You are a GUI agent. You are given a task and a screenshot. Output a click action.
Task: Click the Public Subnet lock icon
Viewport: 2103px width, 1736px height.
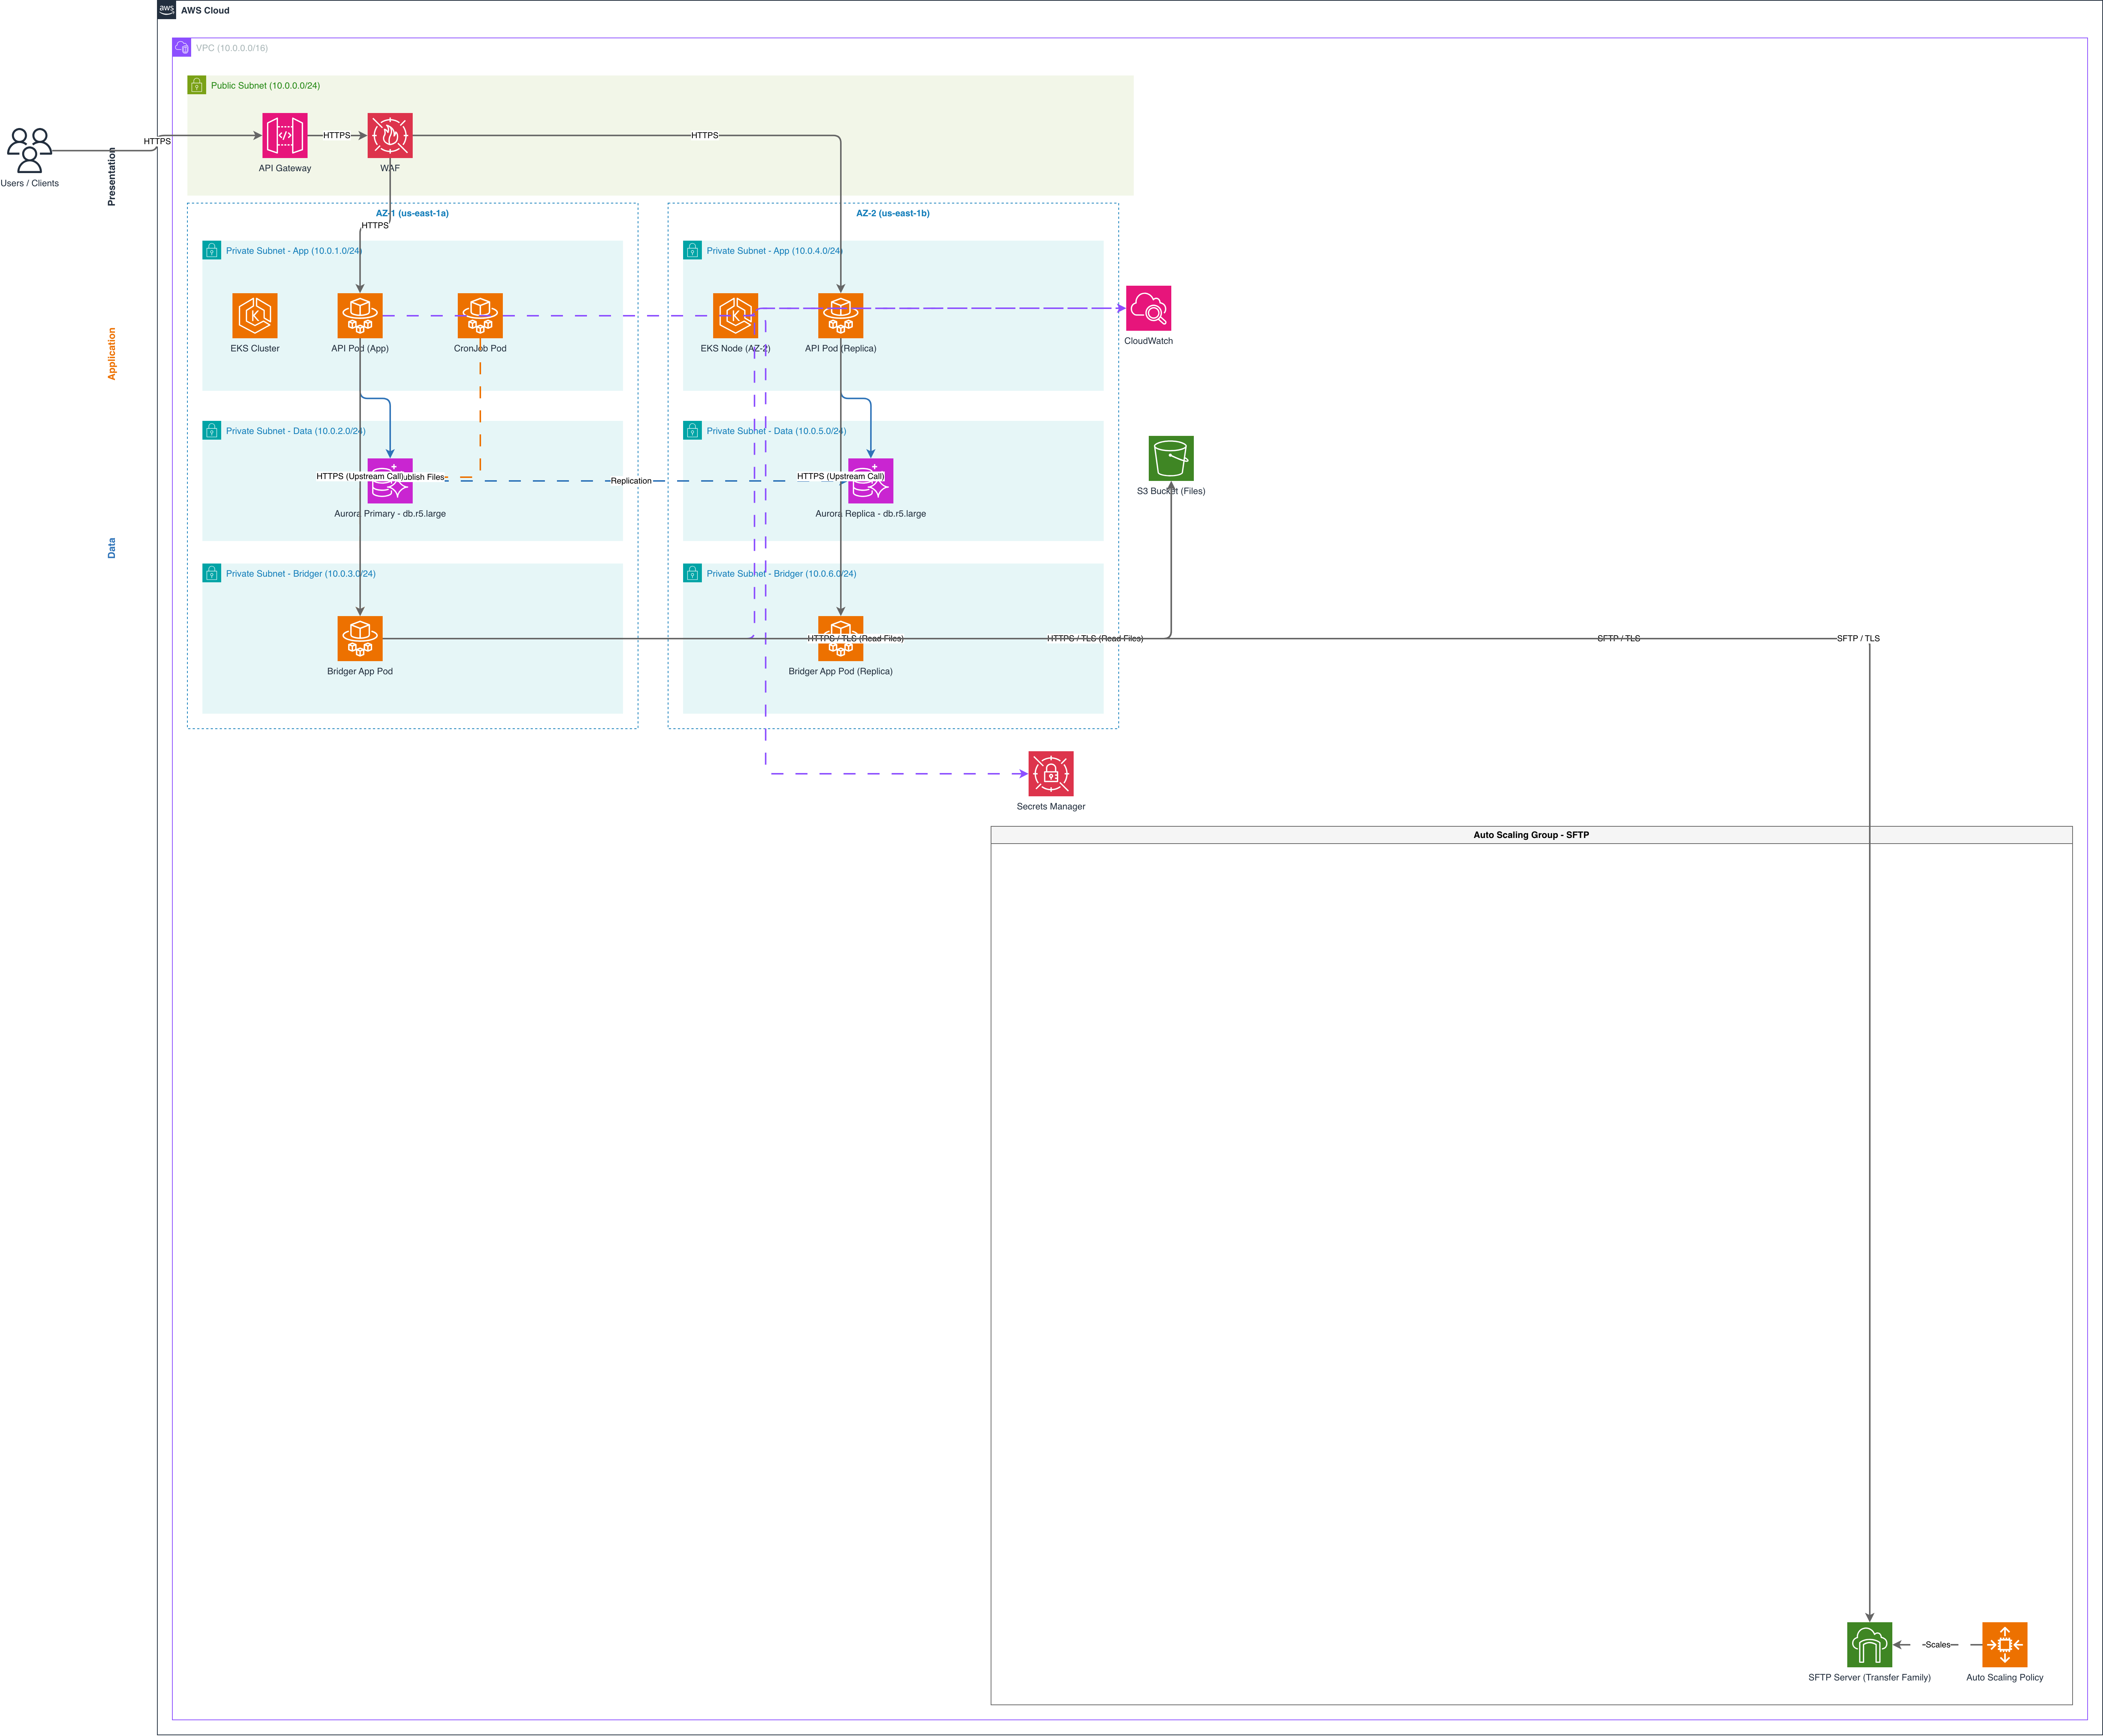197,85
